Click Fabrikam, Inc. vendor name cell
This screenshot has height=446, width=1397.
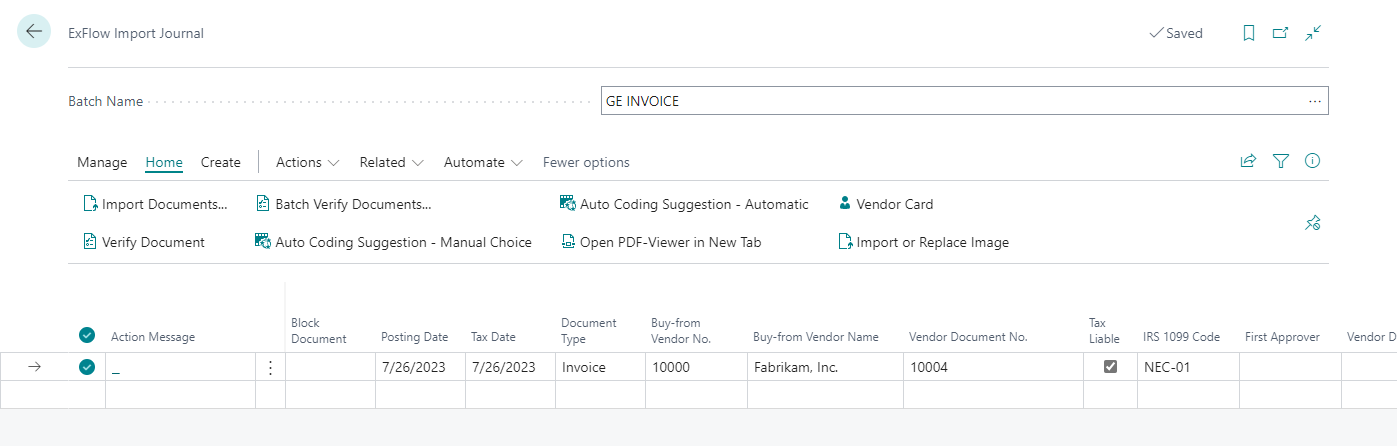pyautogui.click(x=825, y=367)
